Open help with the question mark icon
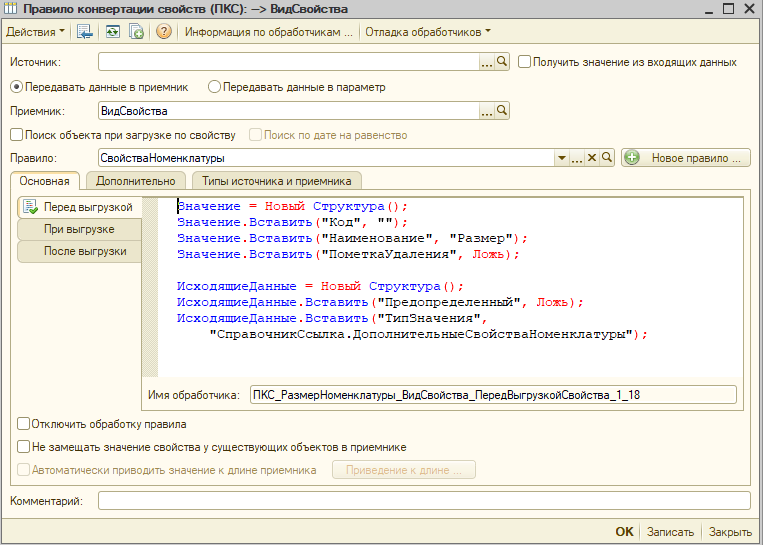The height and width of the screenshot is (545, 763). coord(164,32)
